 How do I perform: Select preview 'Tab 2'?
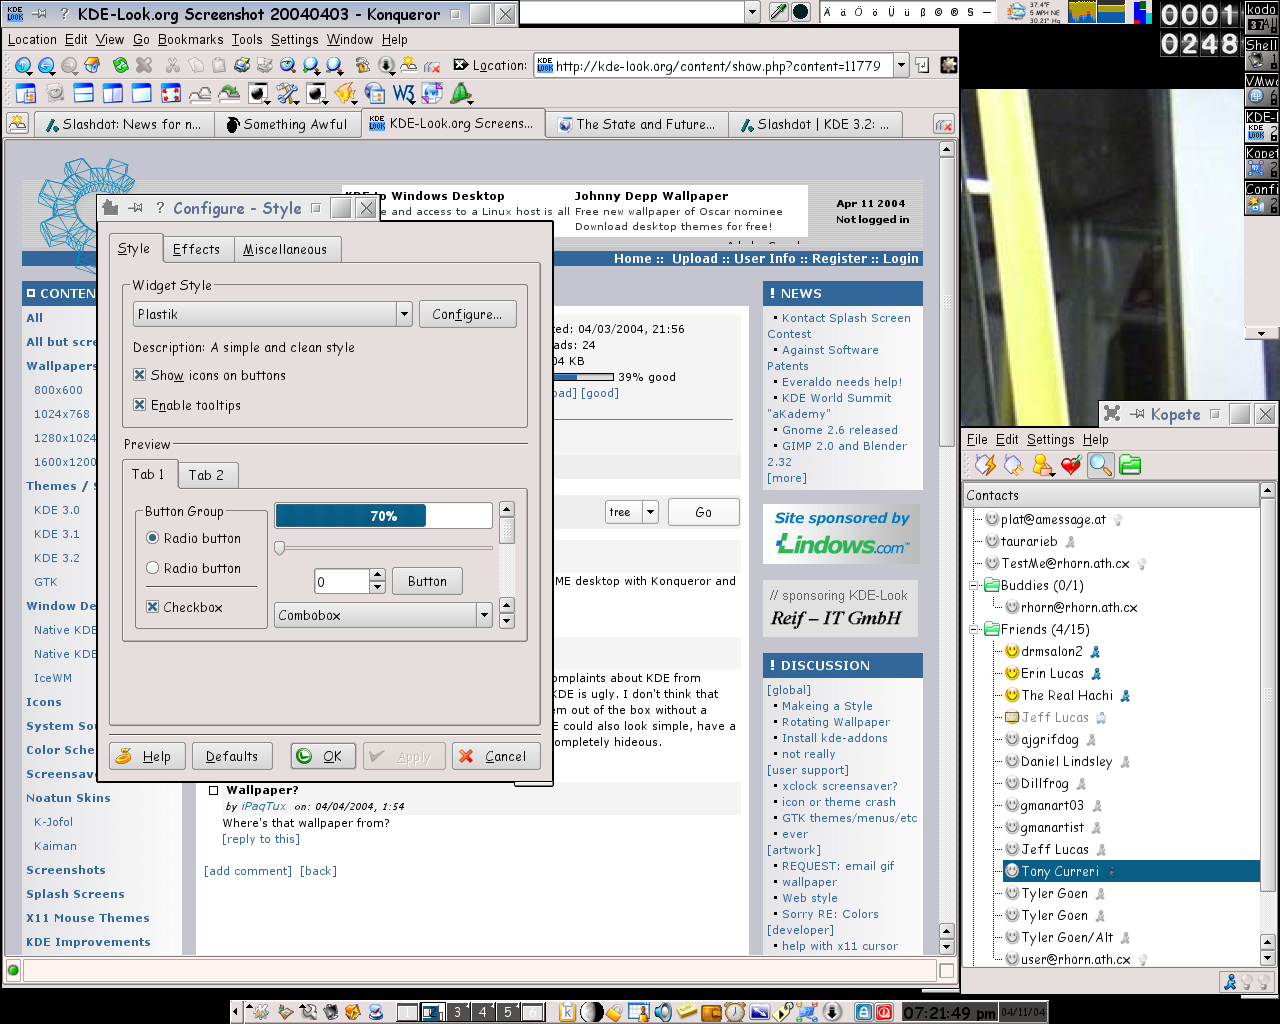[207, 475]
